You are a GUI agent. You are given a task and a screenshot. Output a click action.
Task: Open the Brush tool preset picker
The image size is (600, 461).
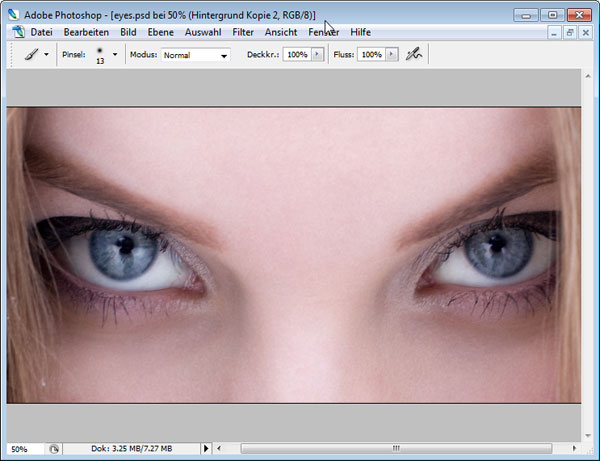[36, 55]
